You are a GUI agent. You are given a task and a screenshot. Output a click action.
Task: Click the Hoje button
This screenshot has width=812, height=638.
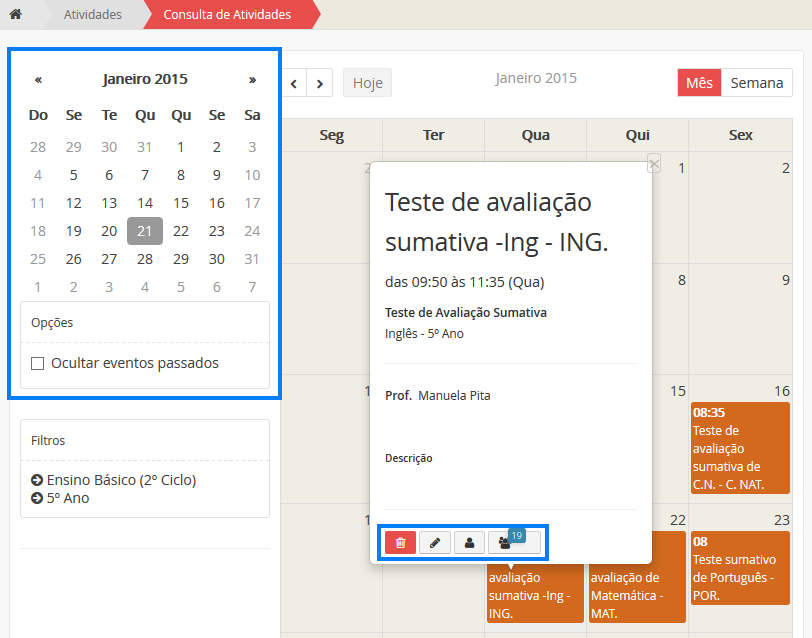(367, 83)
